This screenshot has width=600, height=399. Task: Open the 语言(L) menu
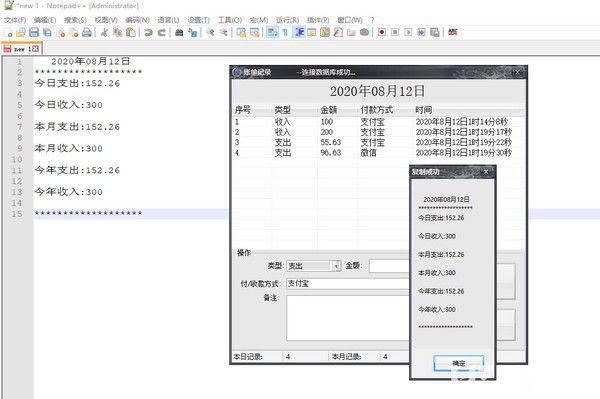(168, 20)
